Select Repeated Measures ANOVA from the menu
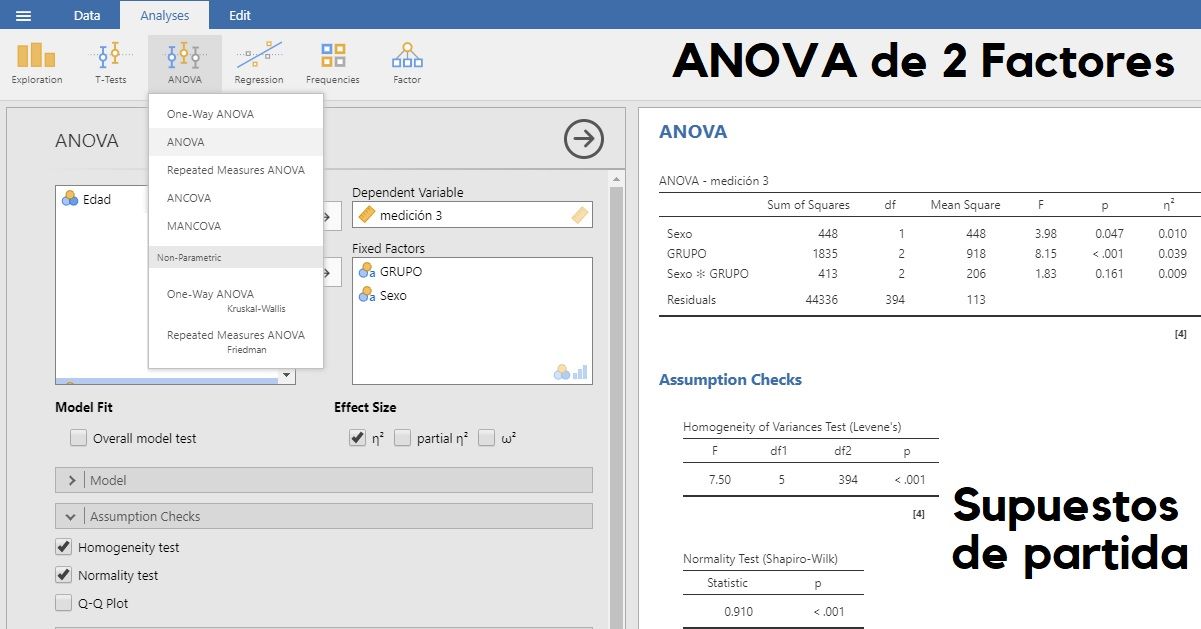1201x629 pixels. point(235,169)
